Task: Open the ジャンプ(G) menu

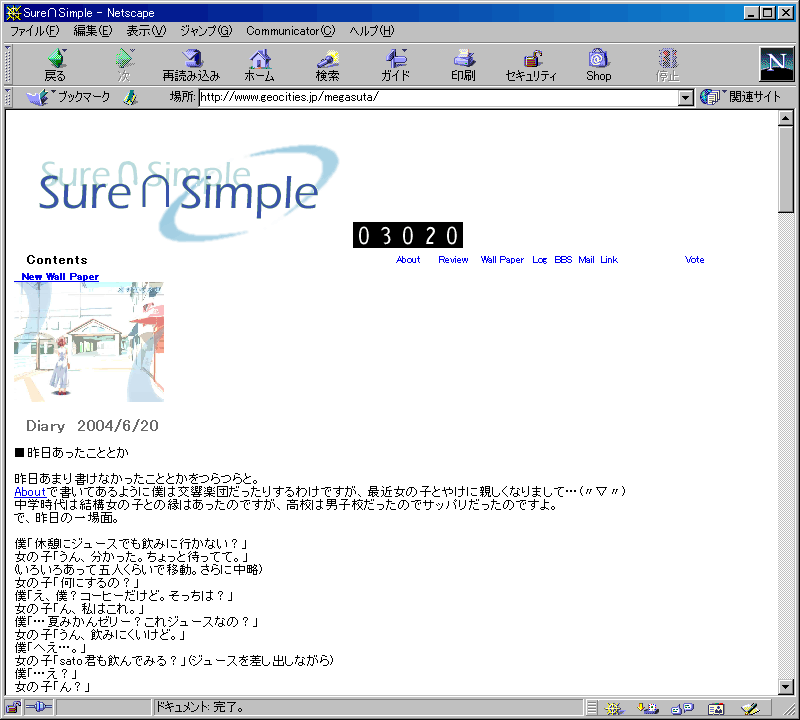Action: click(x=206, y=31)
